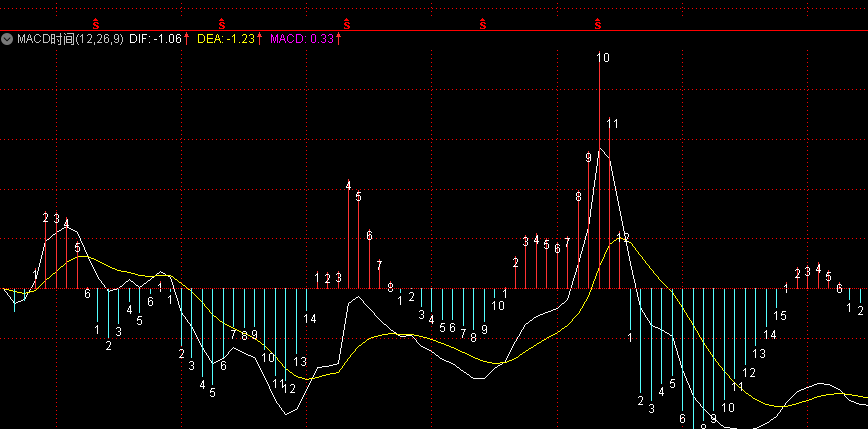Screen dimensions: 868x429
Task: Click red up arrow after DEA value
Action: [x=260, y=39]
